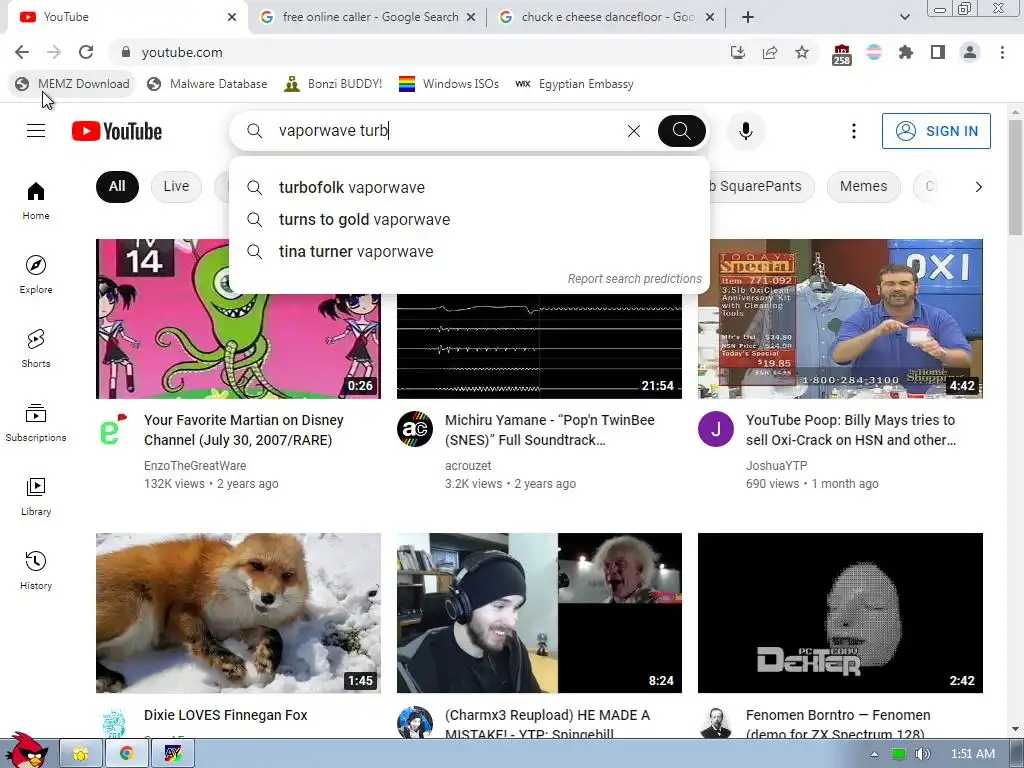Share this page via the share icon

770,52
